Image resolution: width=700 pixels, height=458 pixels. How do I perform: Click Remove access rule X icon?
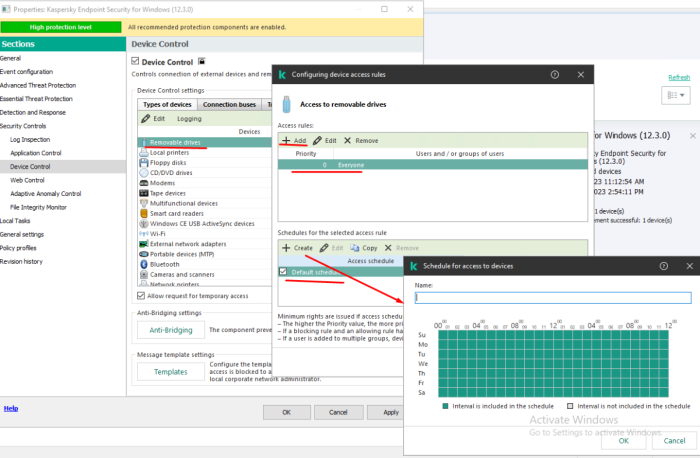coord(347,141)
